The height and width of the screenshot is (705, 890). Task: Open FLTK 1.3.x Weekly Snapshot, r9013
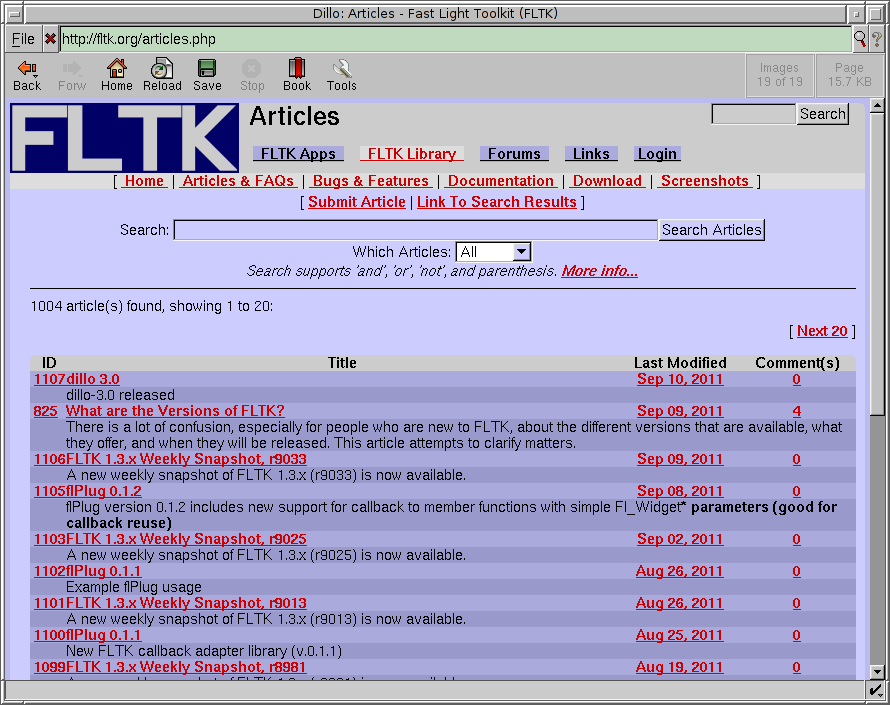tap(186, 603)
